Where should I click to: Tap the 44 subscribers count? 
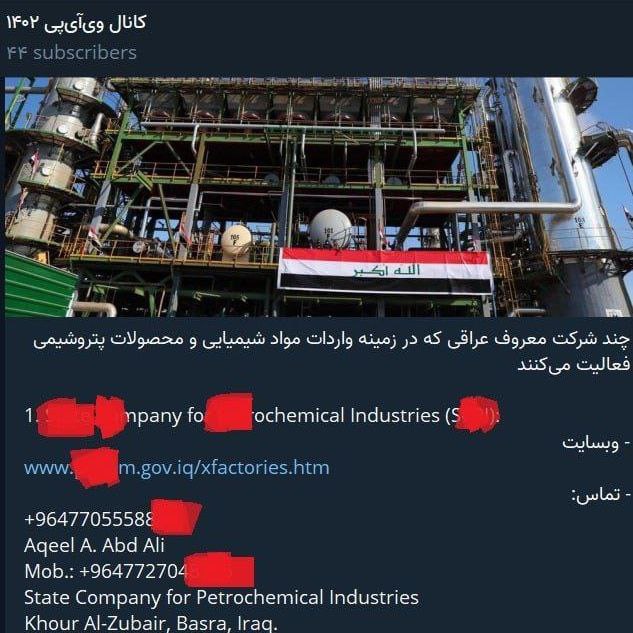72,53
